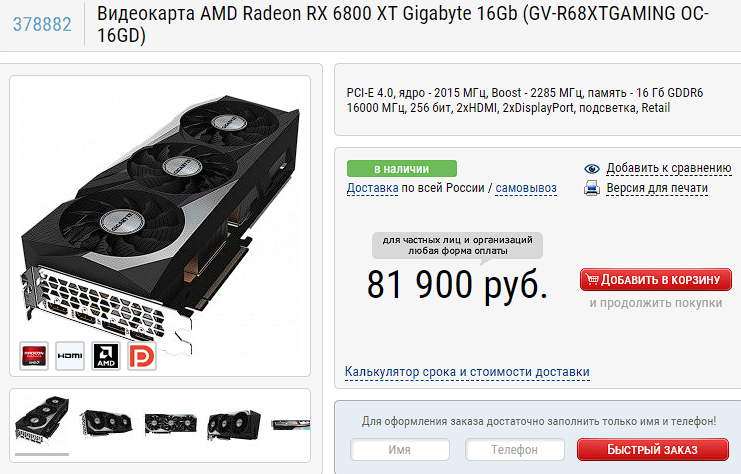Image resolution: width=741 pixels, height=474 pixels.
Task: Select the third front-view thumbnail
Action: click(x=170, y=423)
